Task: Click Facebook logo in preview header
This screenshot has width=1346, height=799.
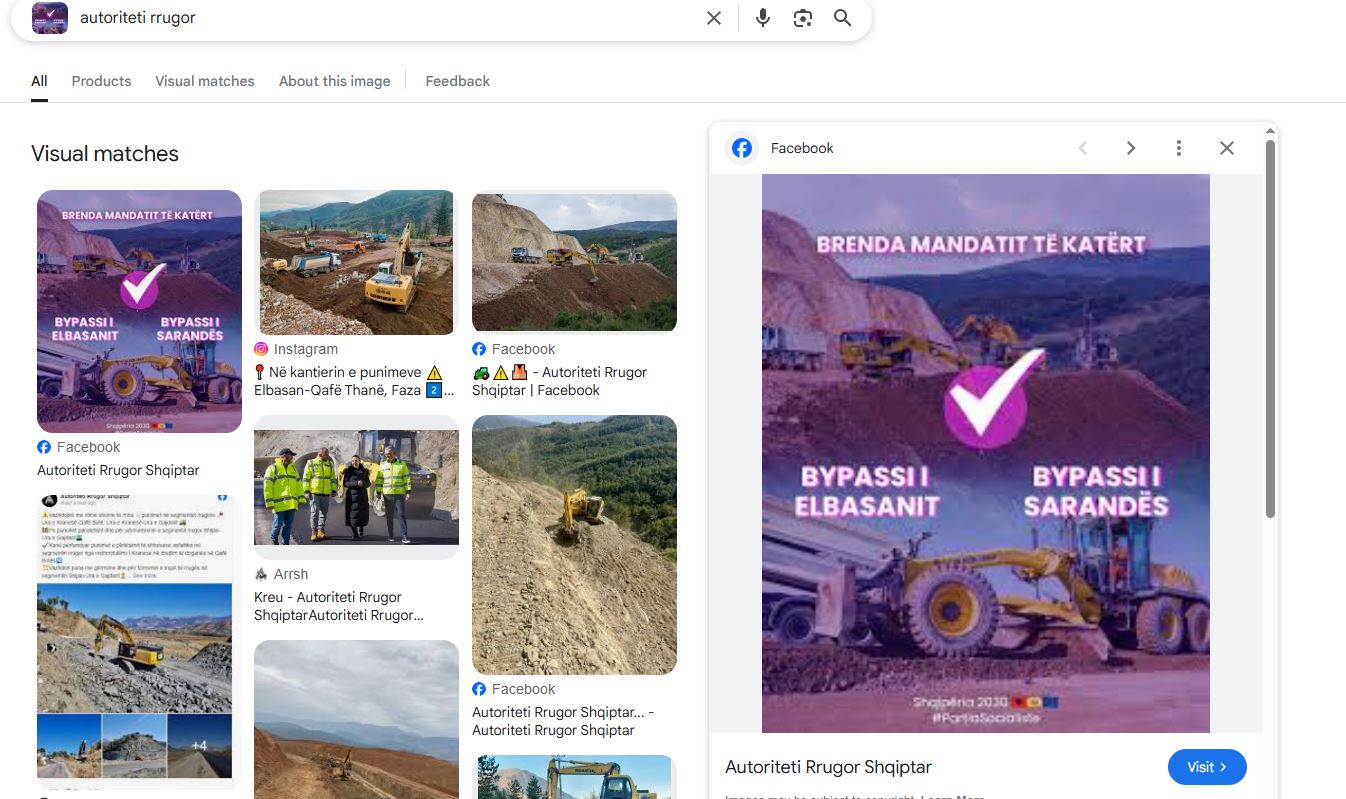Action: [742, 148]
